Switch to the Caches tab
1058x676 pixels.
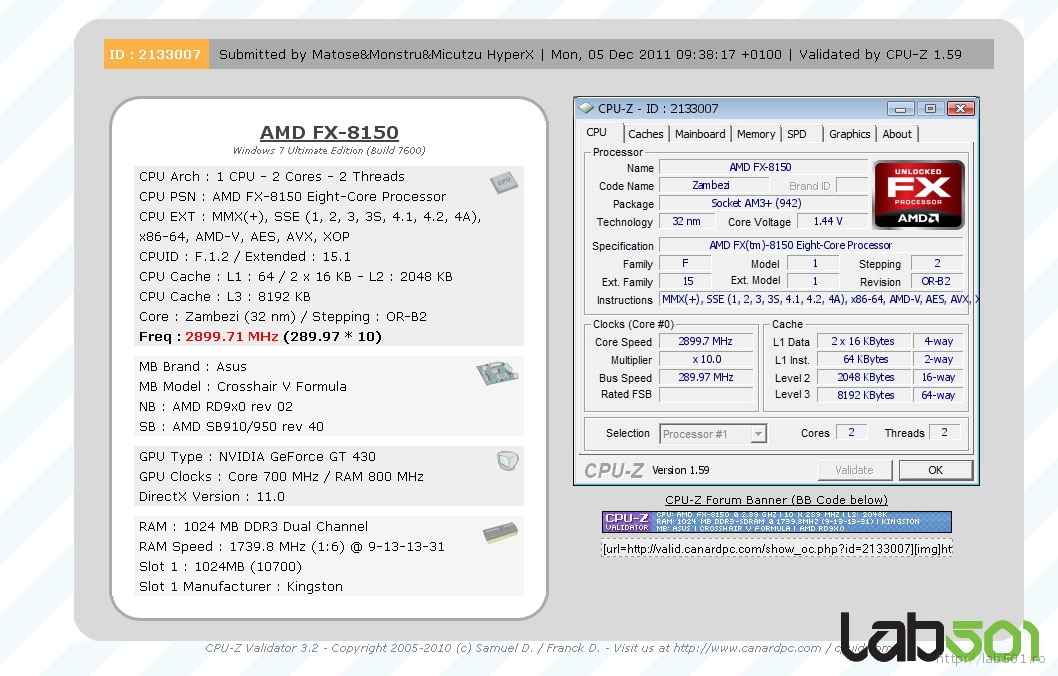tap(645, 134)
